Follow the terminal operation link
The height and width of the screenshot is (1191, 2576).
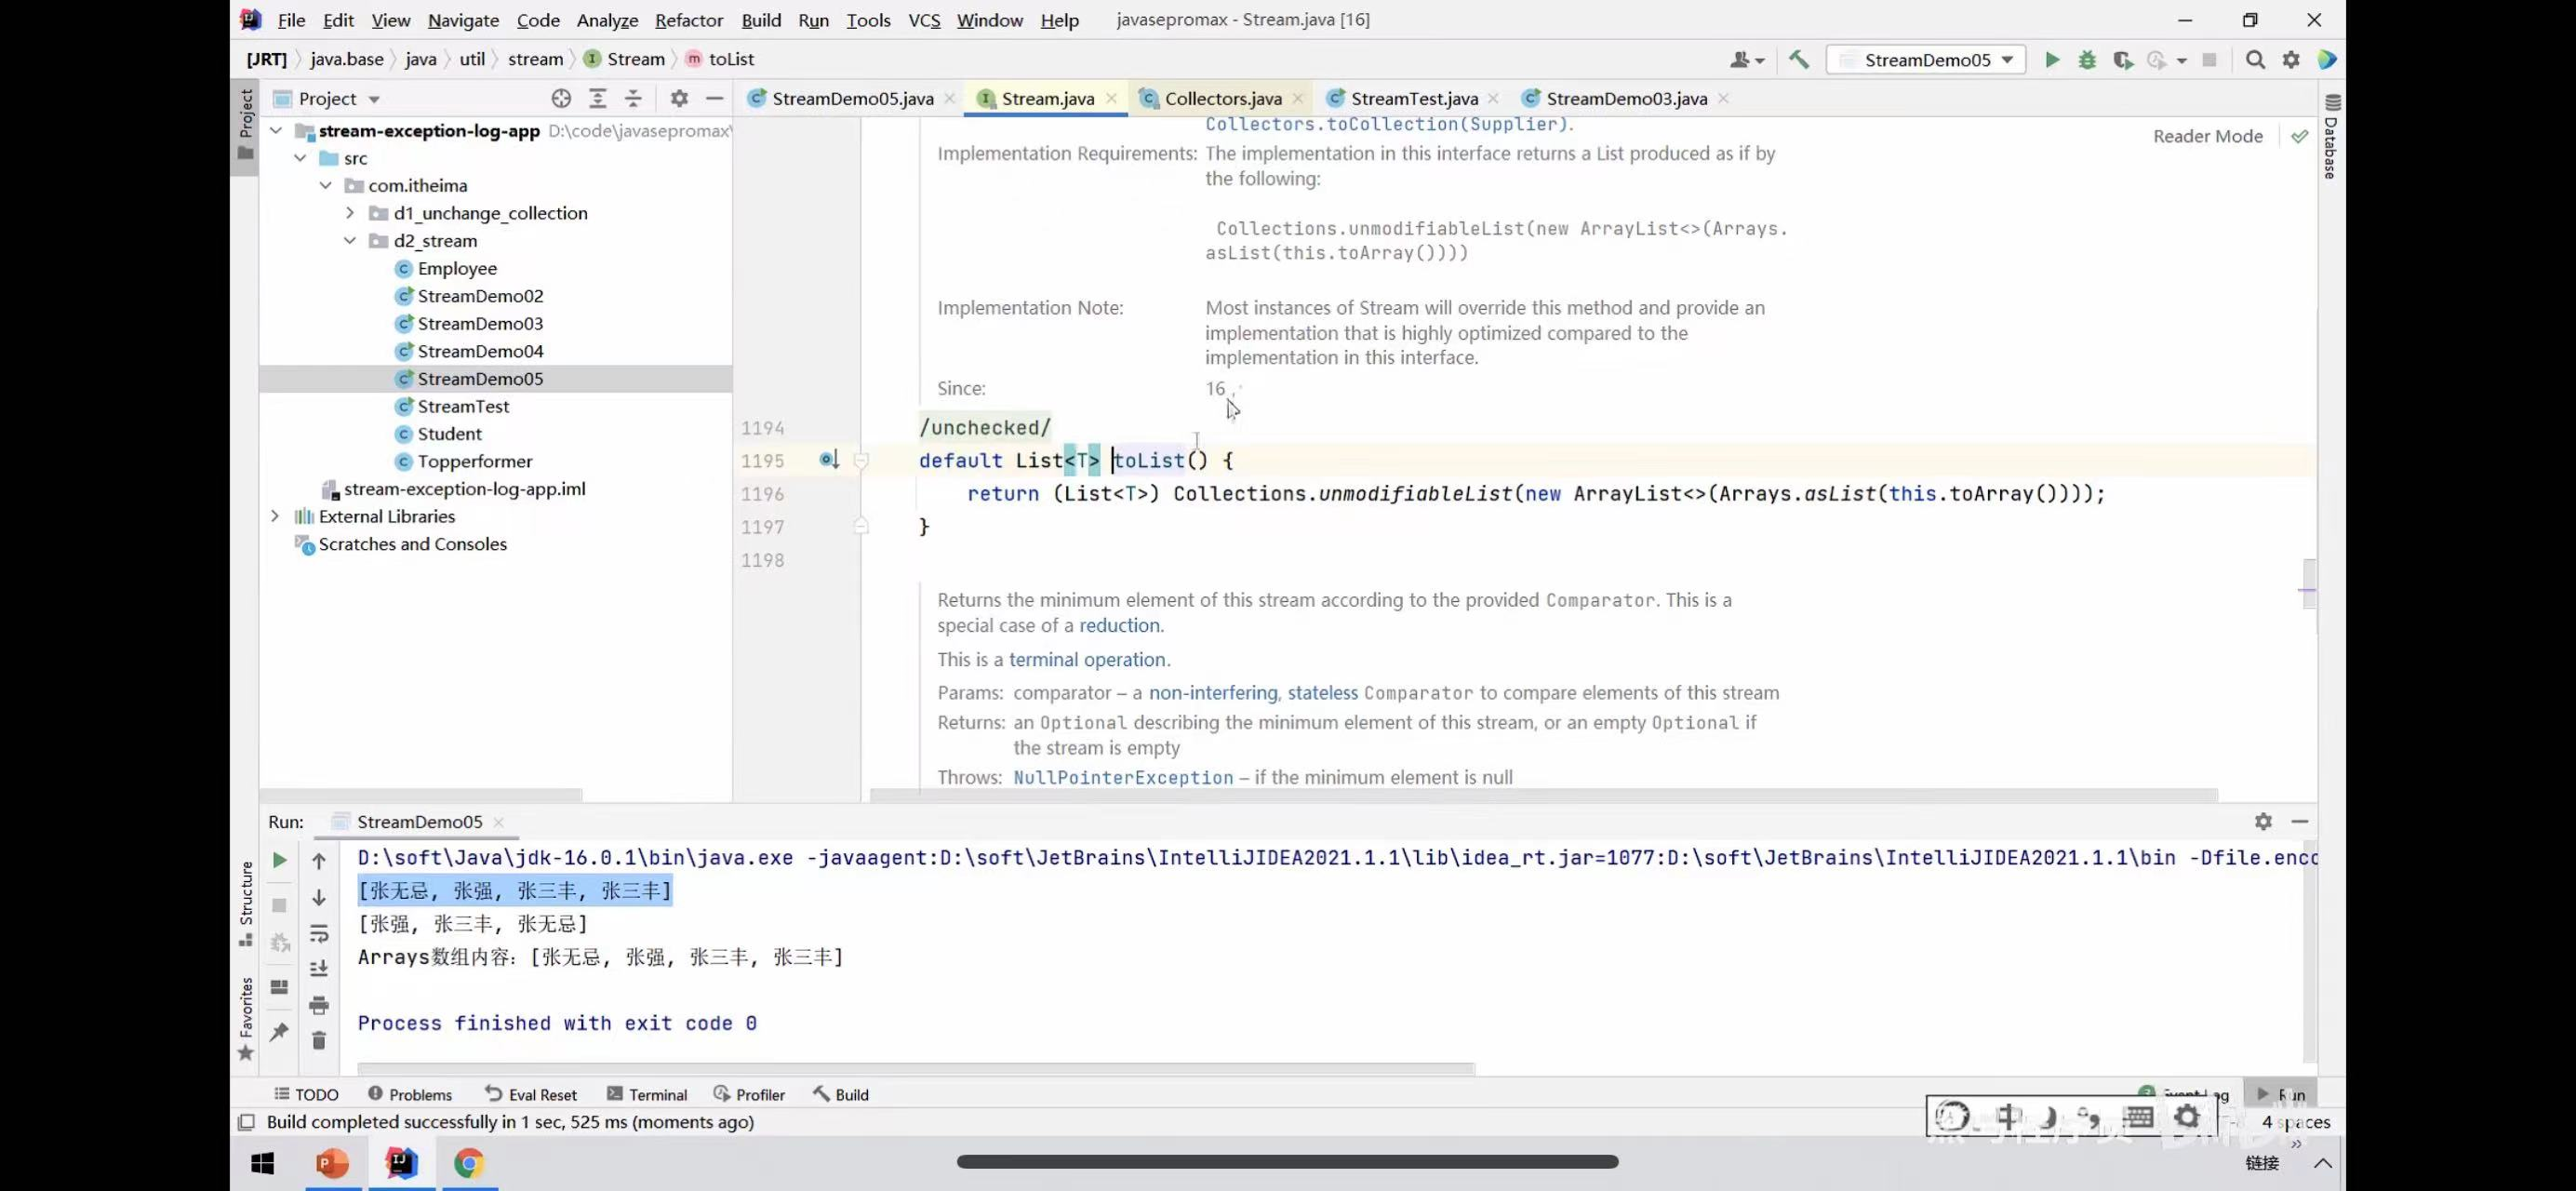(1087, 659)
